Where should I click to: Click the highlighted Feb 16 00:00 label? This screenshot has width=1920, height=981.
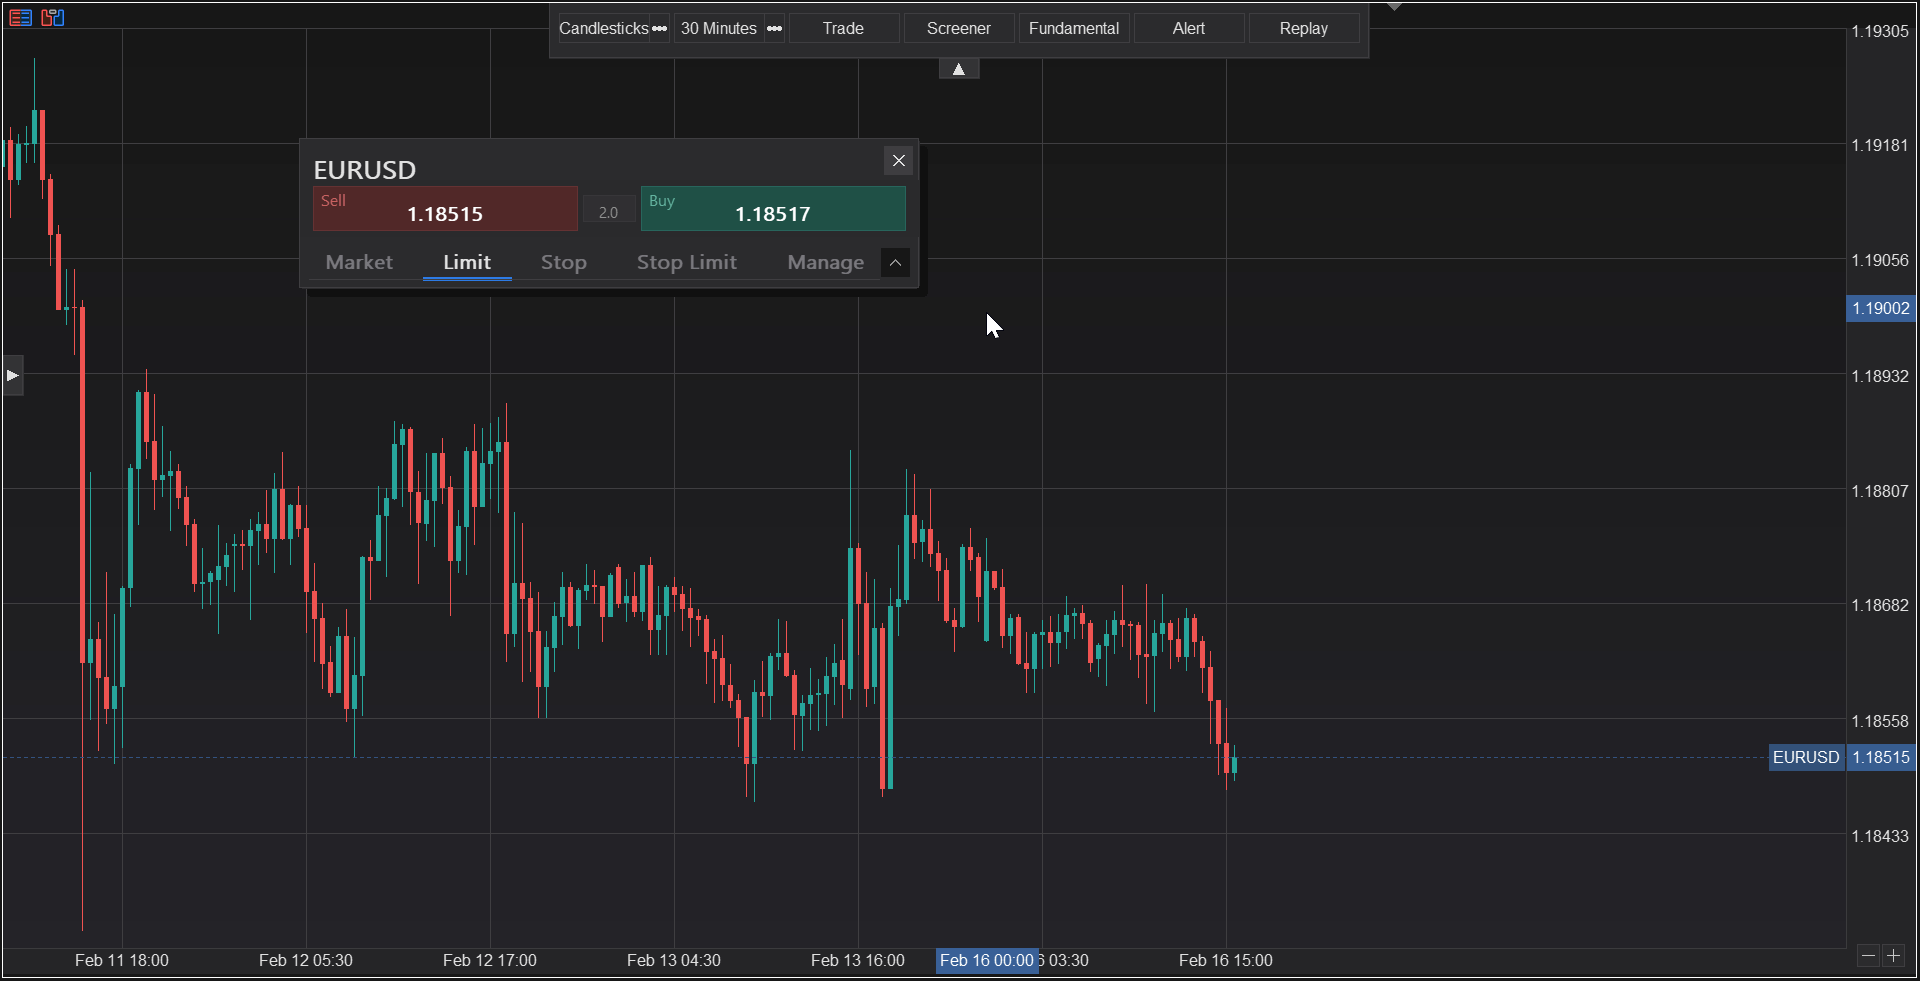(x=986, y=960)
